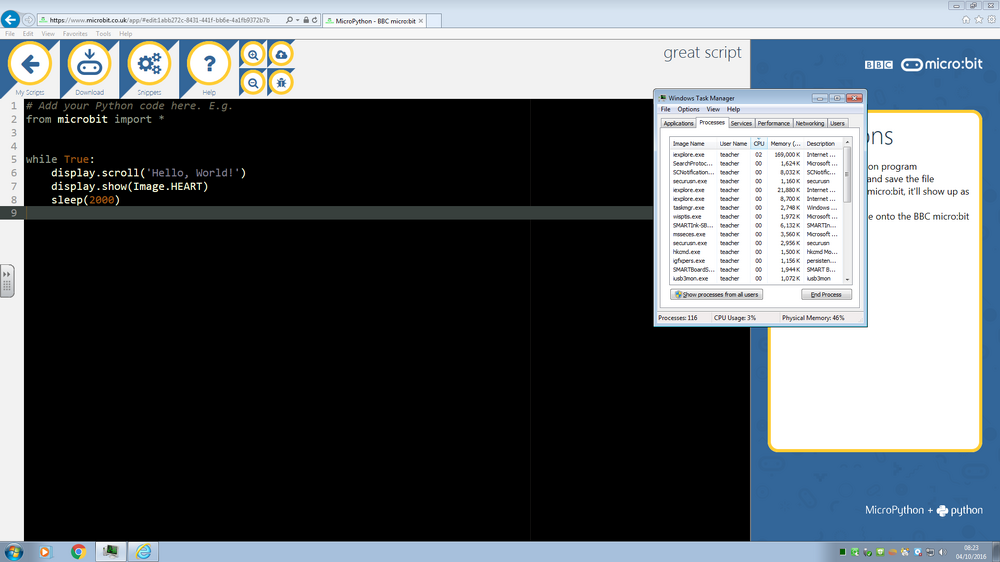Select msseces.exe process row

(x=756, y=234)
